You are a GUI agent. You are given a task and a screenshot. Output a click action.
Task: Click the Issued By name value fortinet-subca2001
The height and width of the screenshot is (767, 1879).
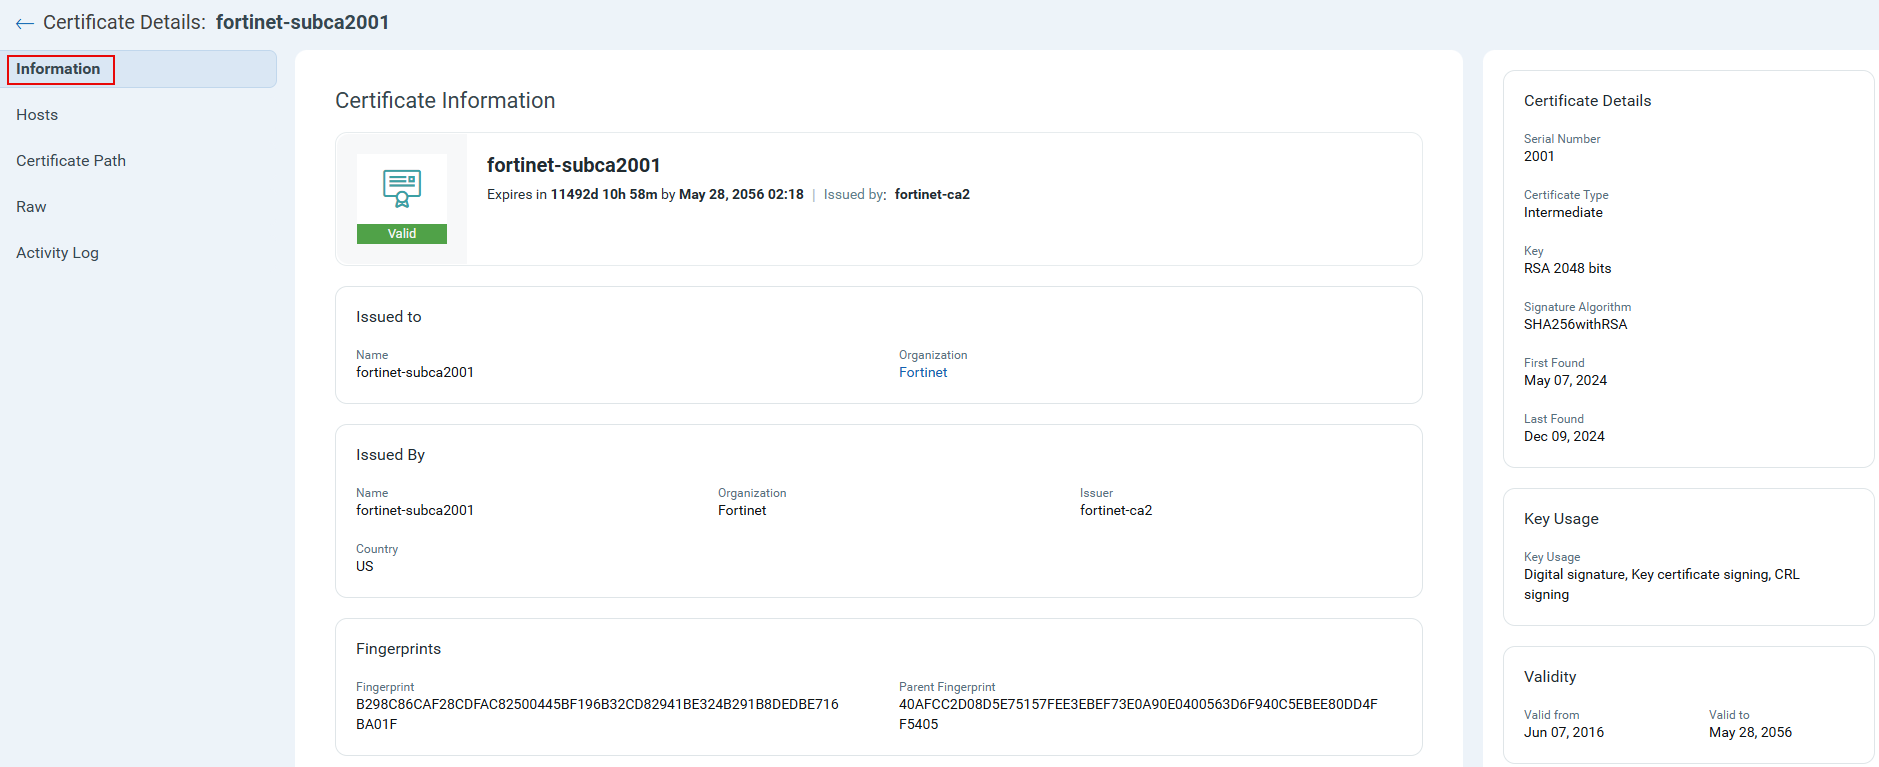pyautogui.click(x=415, y=510)
